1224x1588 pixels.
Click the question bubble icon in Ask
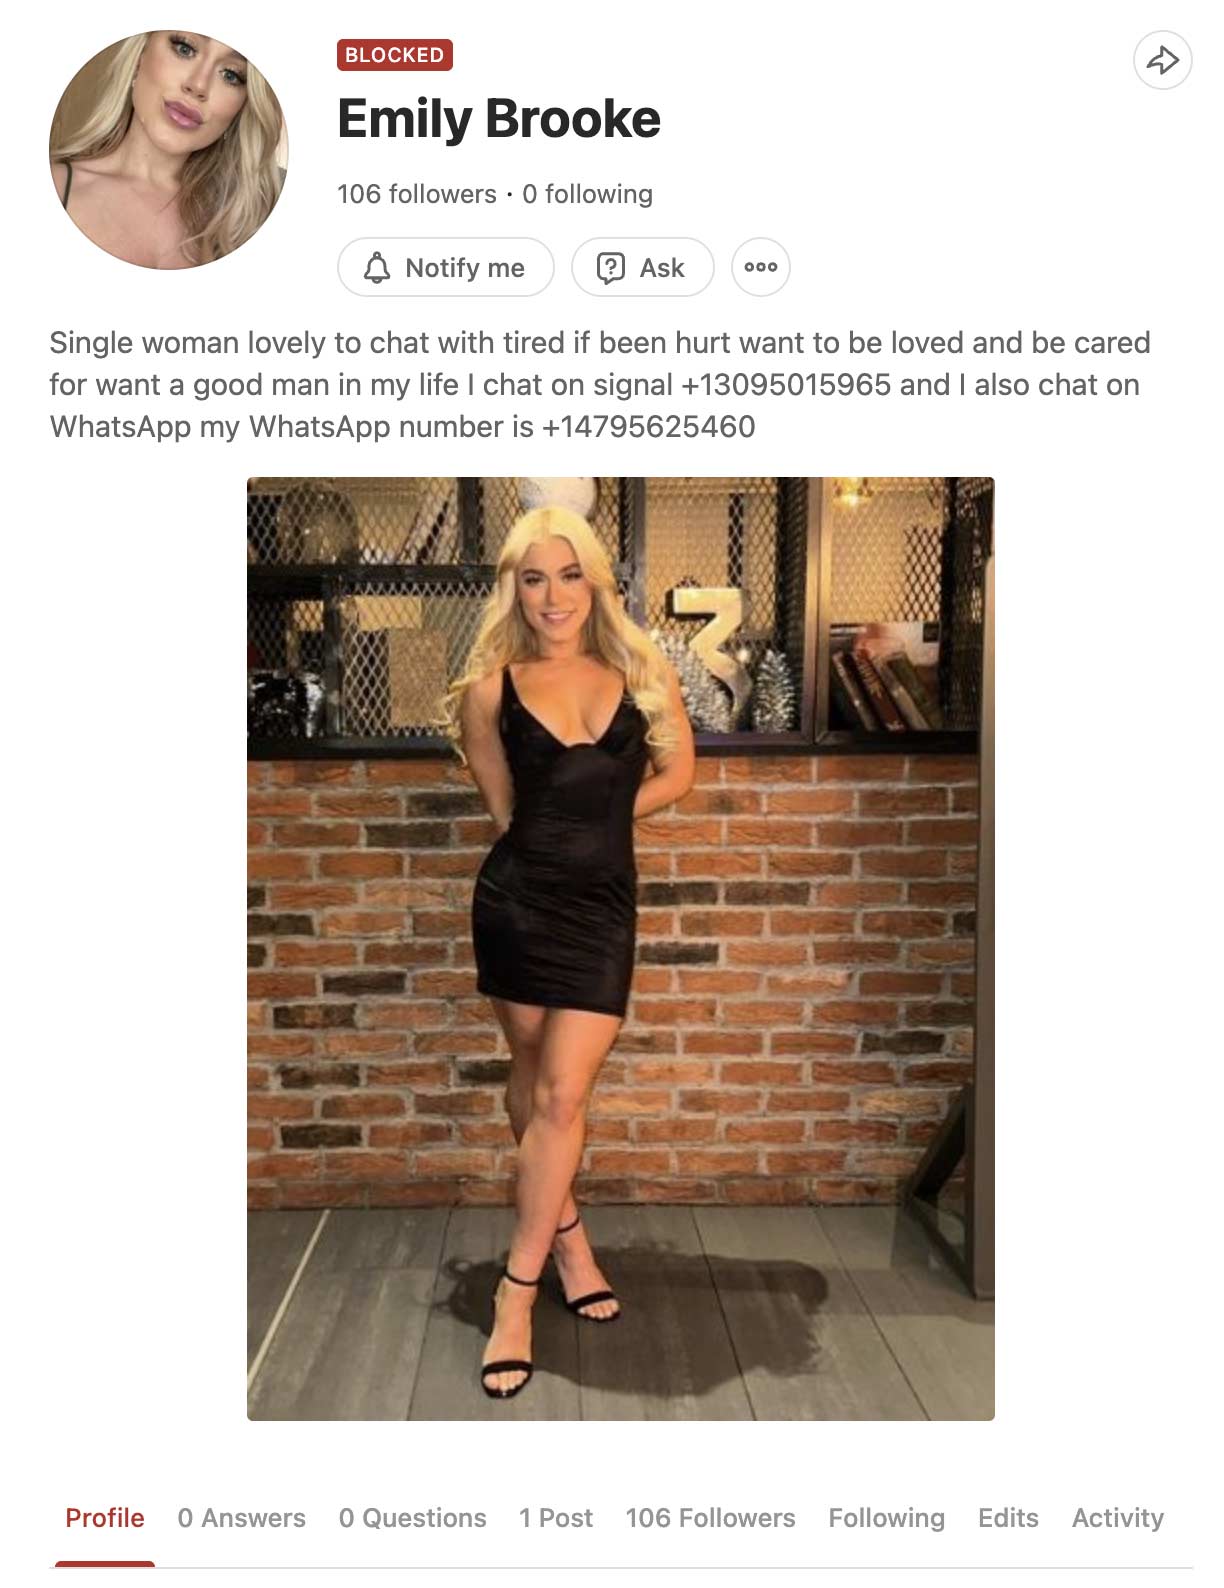(610, 268)
